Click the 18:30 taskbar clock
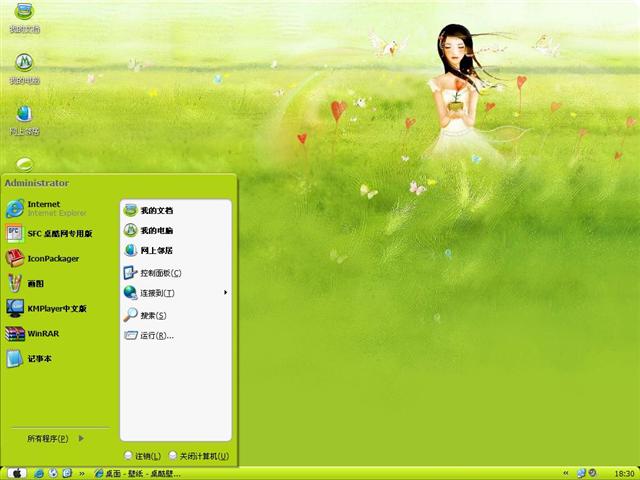 tap(624, 474)
